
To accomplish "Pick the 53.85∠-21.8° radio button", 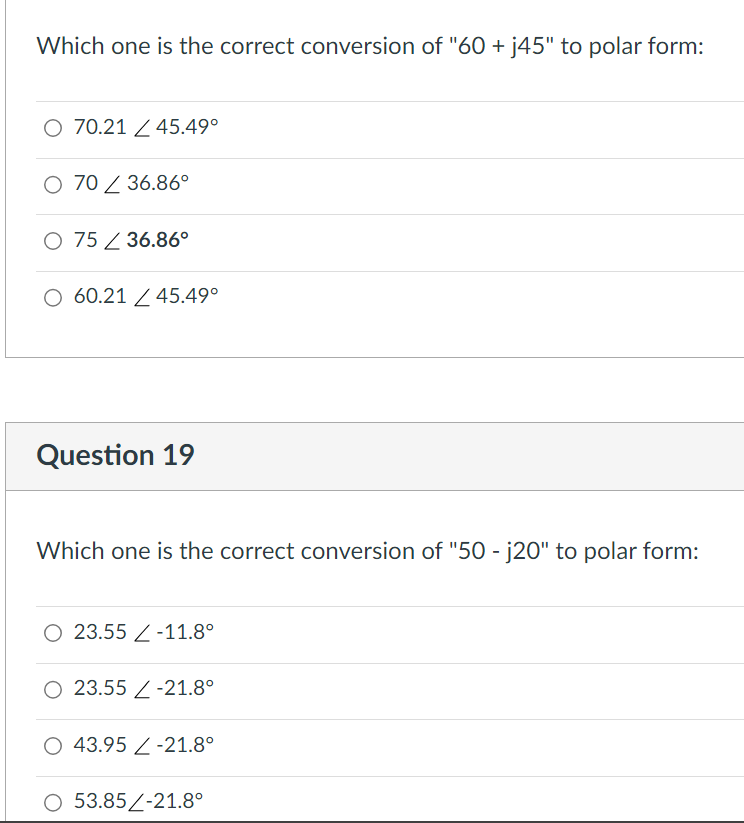I will tap(53, 802).
